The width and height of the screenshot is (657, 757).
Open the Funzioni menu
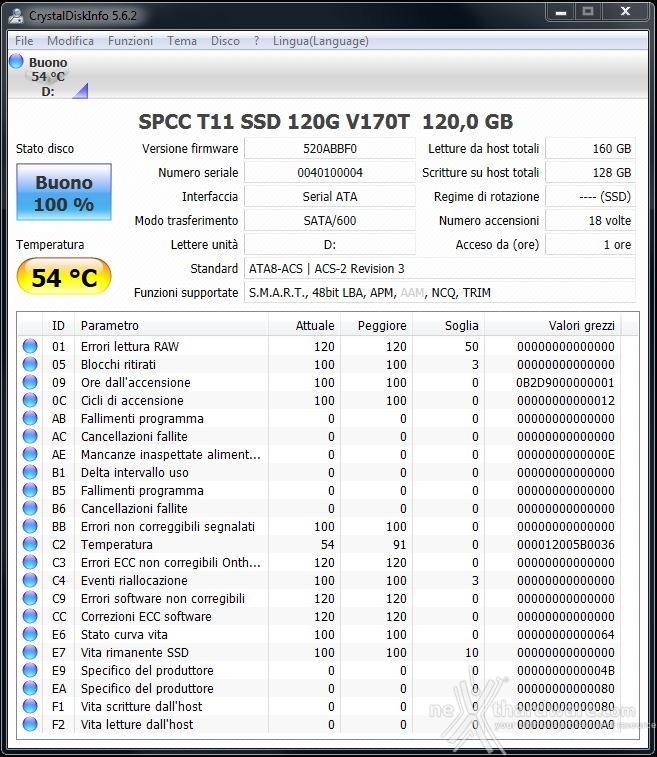(130, 41)
